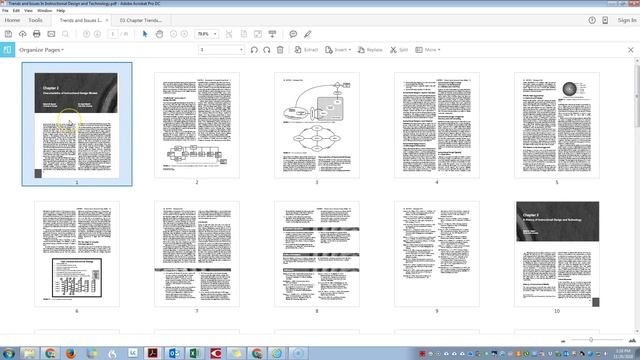Open the View menu
Image resolution: width=640 pixels, height=360 pixels.
point(29,11)
